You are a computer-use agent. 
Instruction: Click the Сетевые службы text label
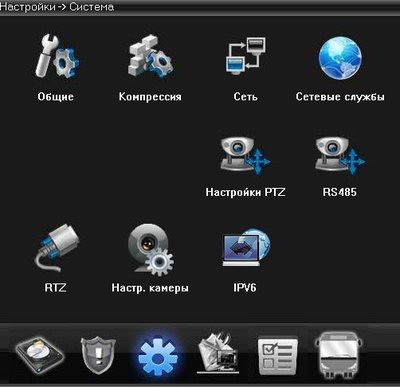coord(340,97)
